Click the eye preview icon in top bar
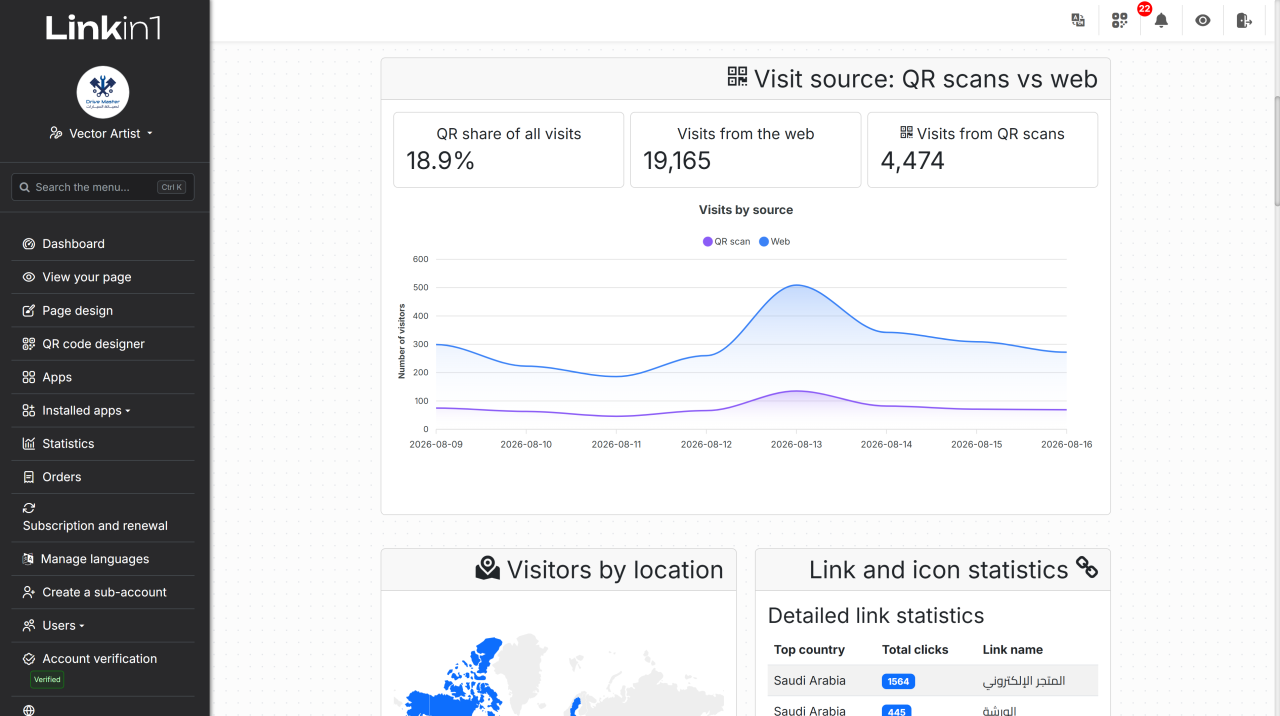1280x716 pixels. coord(1203,20)
